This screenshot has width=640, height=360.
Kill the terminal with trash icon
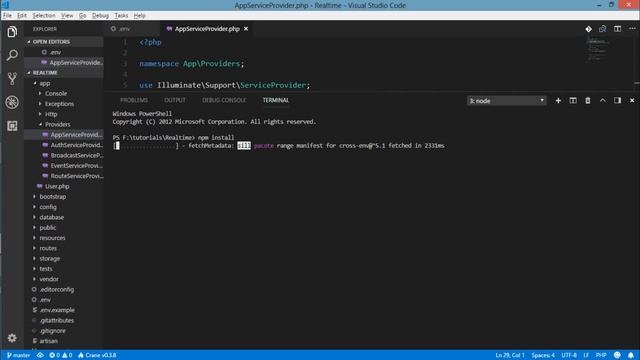click(588, 100)
